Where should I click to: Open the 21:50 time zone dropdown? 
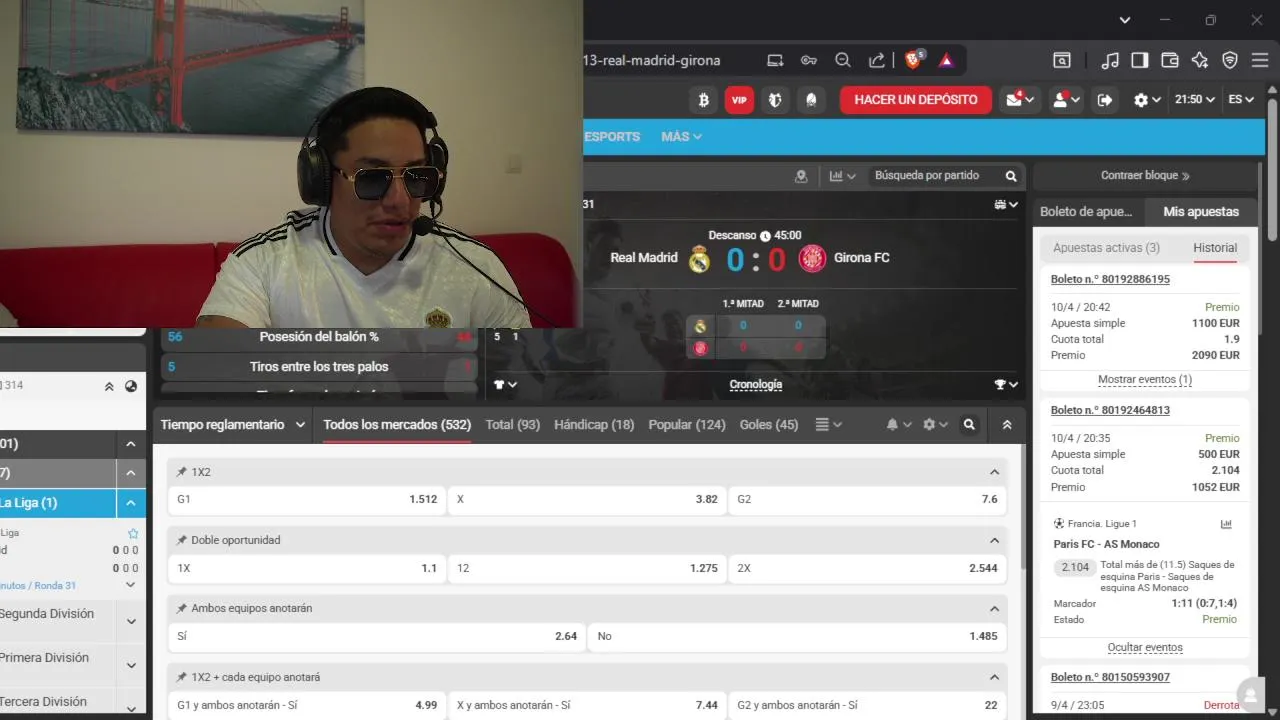tap(1194, 99)
